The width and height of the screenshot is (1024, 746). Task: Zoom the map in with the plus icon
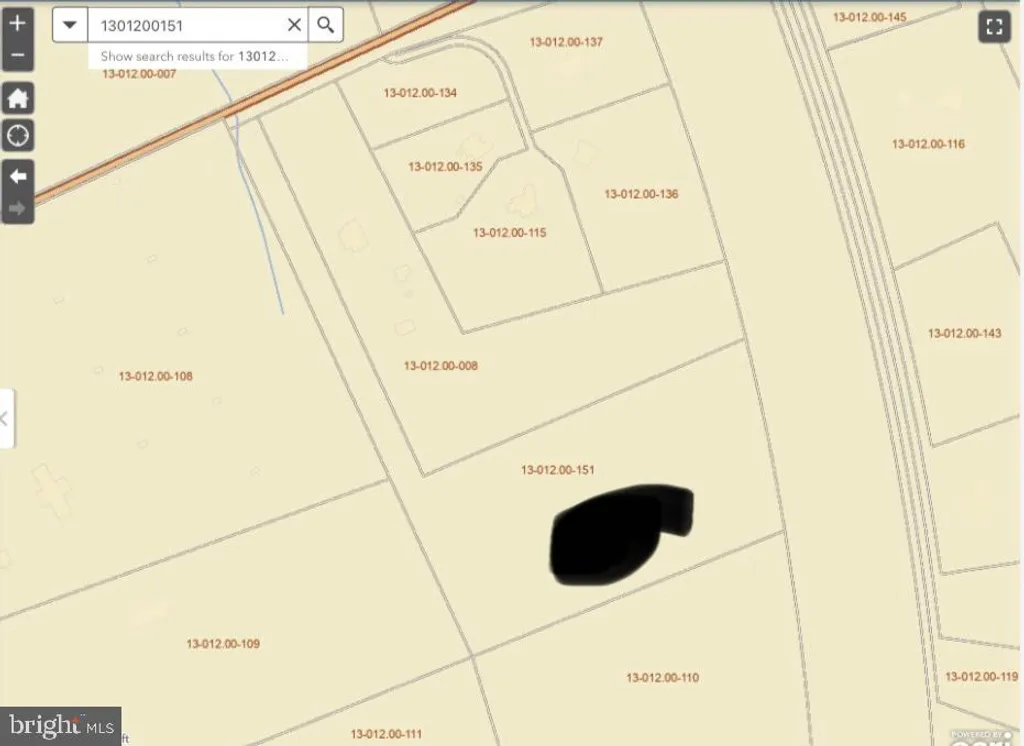pyautogui.click(x=18, y=20)
